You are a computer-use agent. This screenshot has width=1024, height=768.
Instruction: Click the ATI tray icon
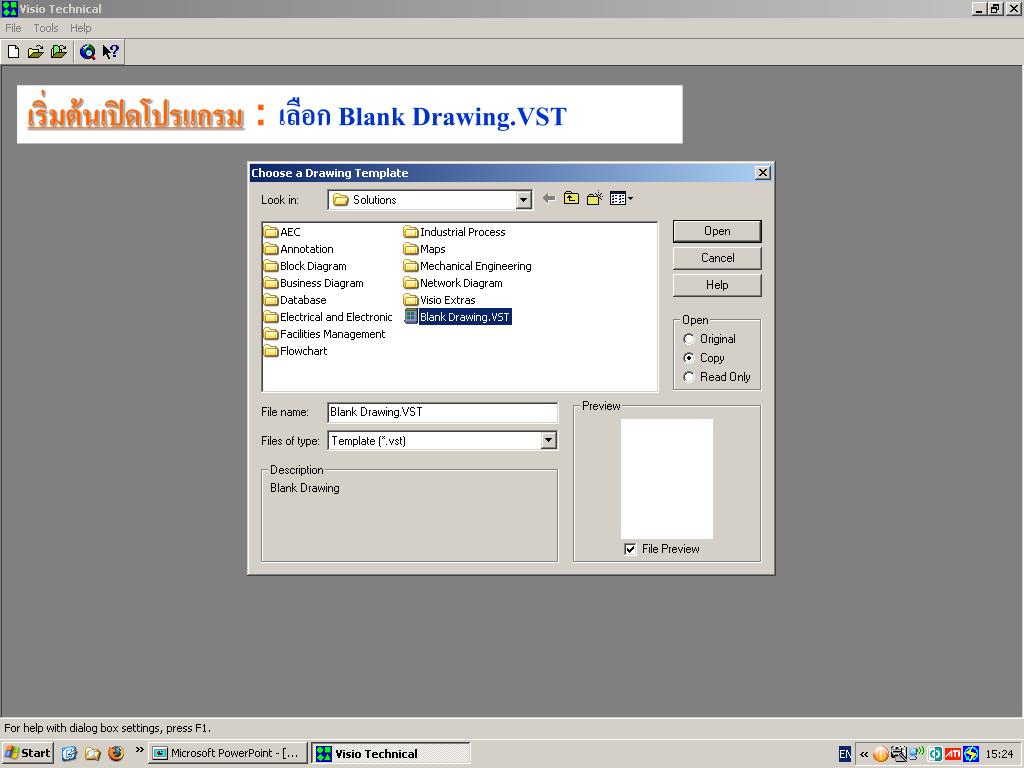coord(953,754)
